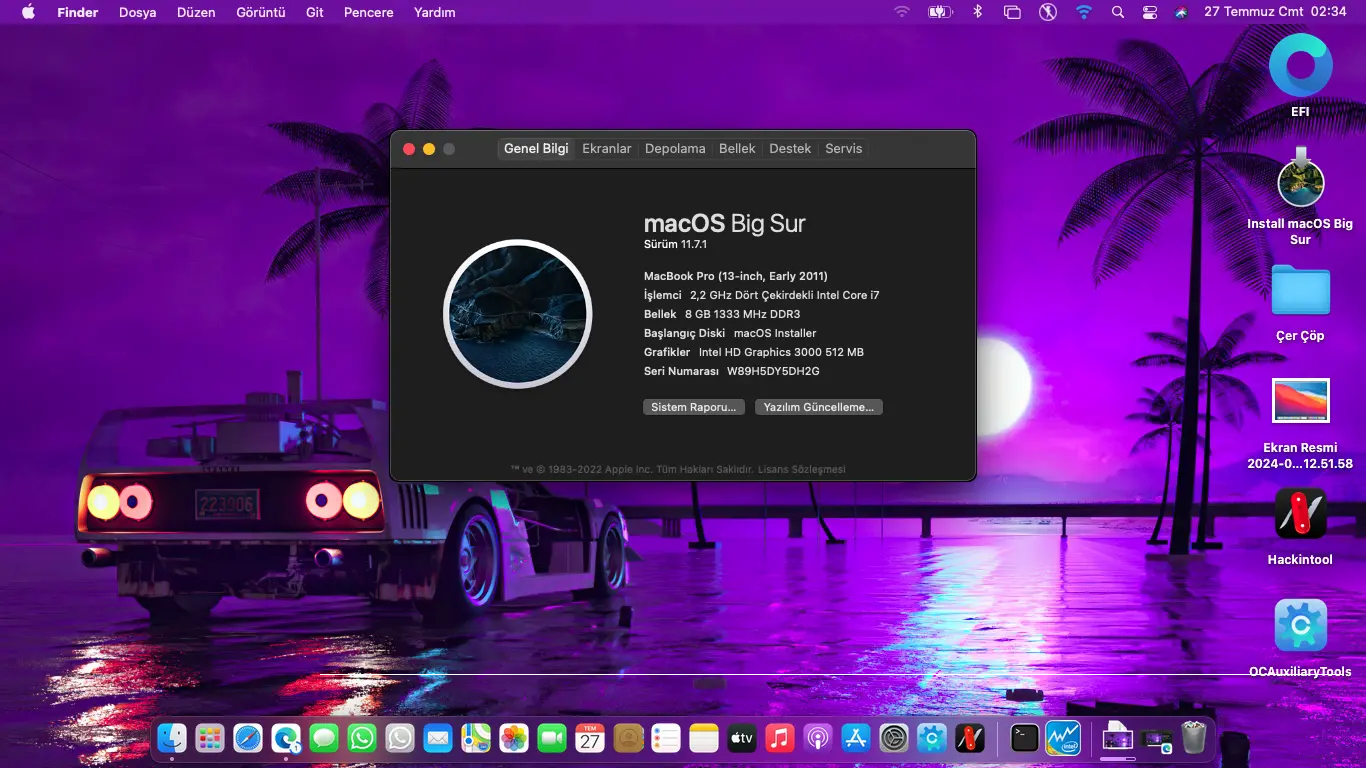The height and width of the screenshot is (768, 1366).
Task: Switch to the Genel Bilgi tab
Action: [x=536, y=148]
